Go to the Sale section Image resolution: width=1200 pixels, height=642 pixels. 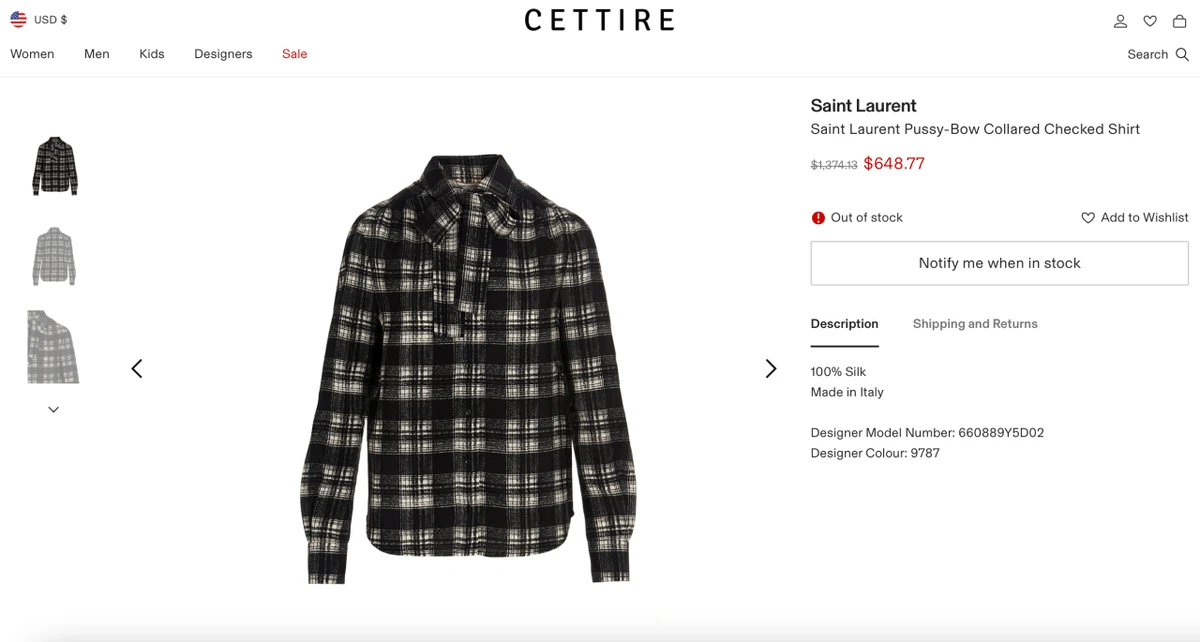tap(294, 54)
